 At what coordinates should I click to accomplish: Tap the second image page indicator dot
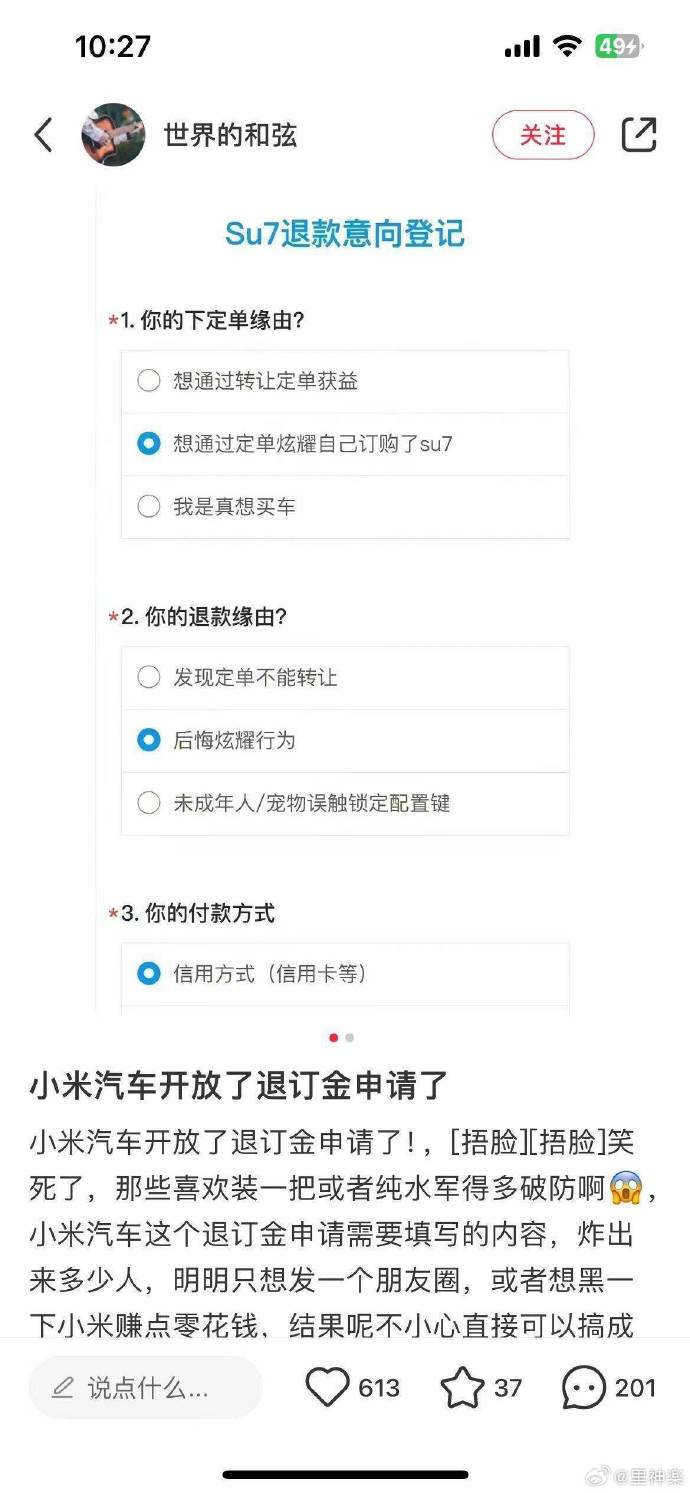pyautogui.click(x=350, y=1038)
